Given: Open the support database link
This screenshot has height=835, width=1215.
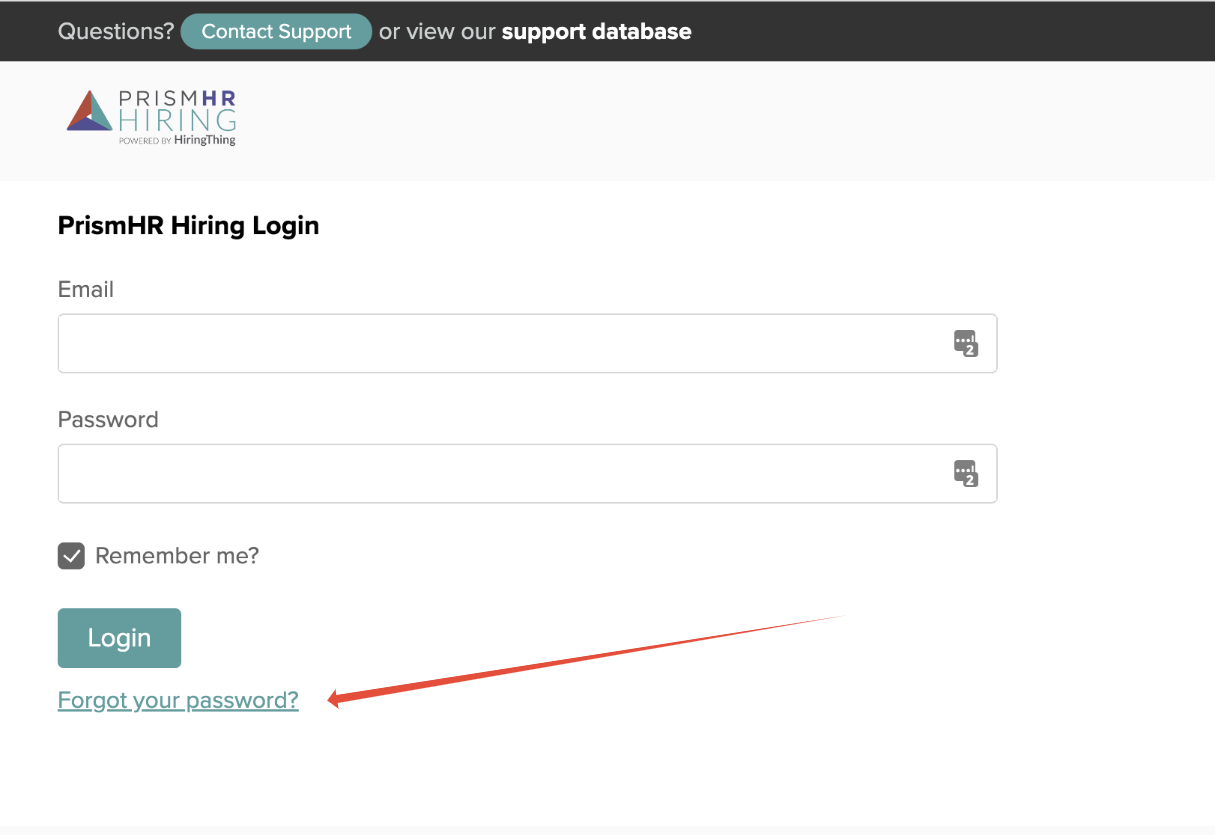Looking at the screenshot, I should (x=596, y=31).
